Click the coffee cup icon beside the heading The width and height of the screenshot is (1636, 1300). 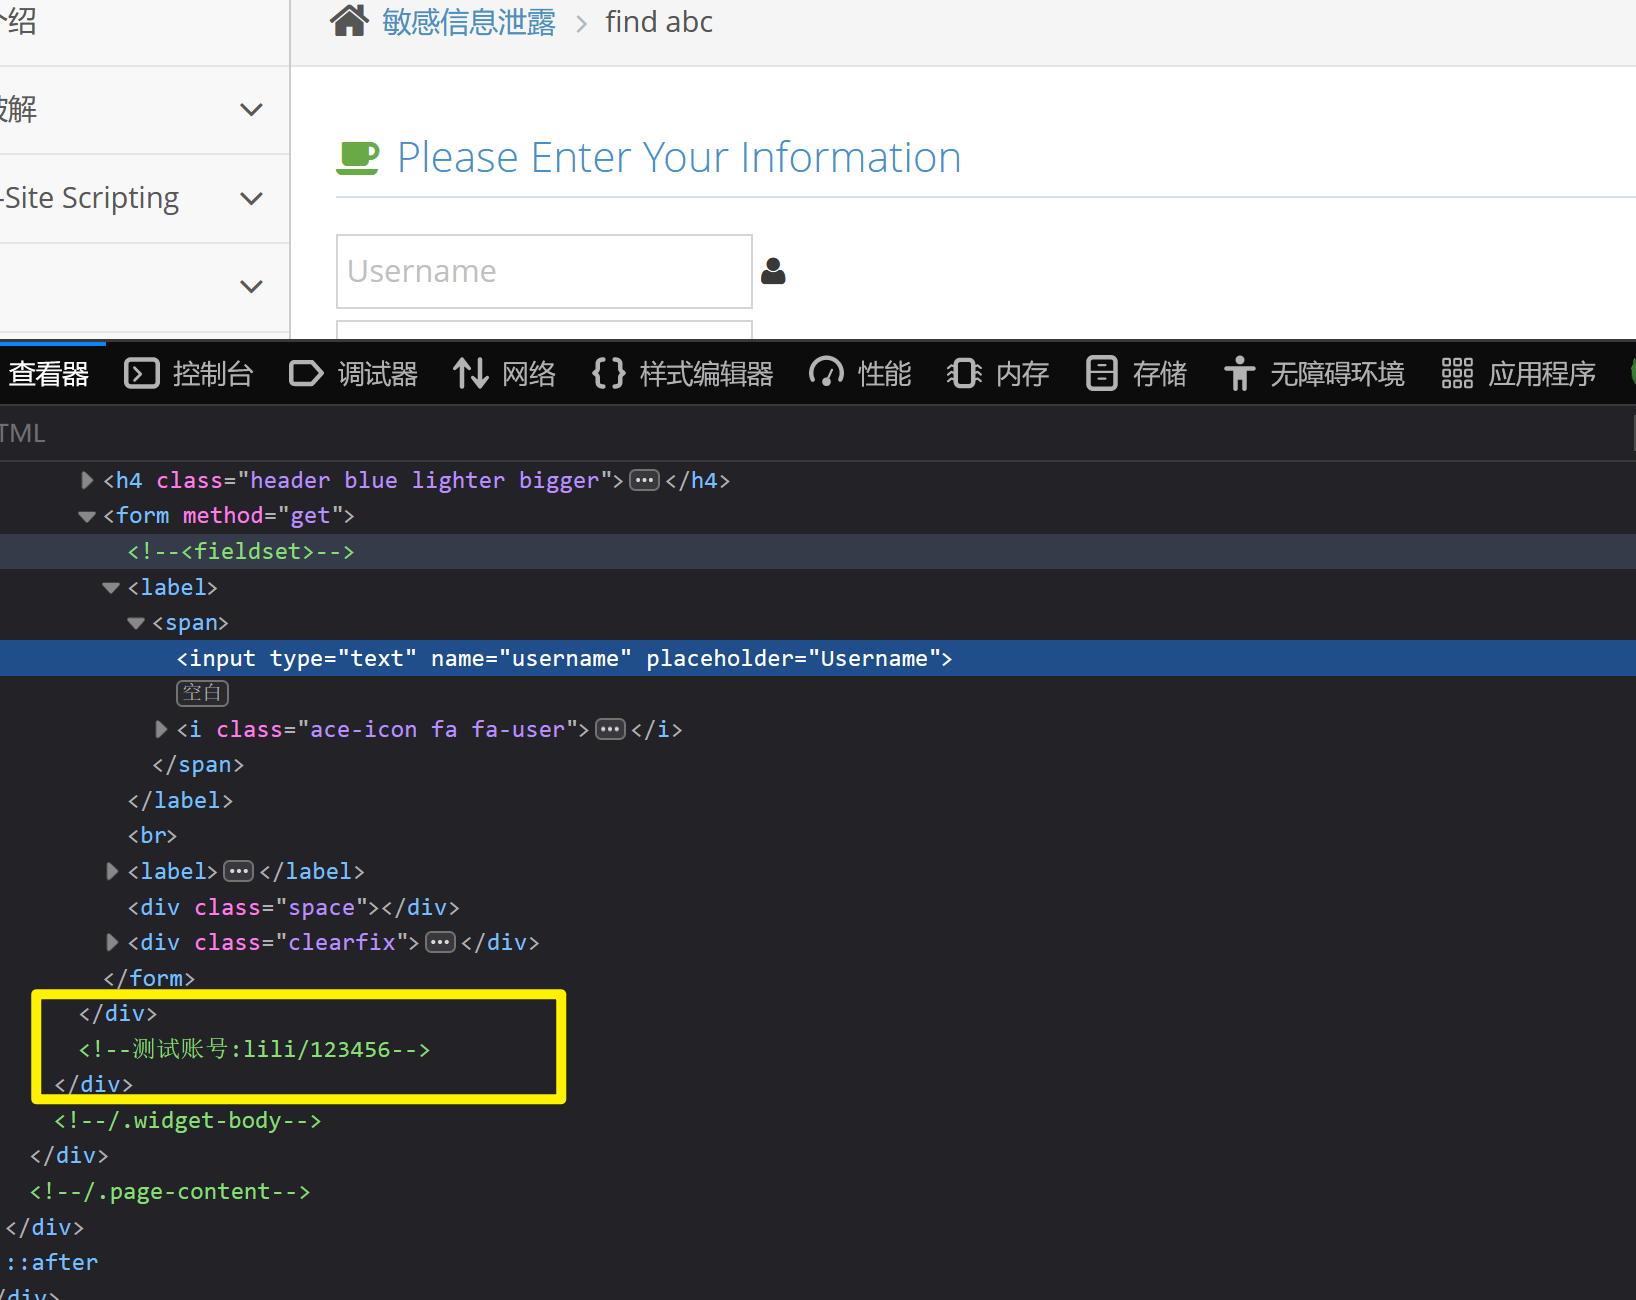pos(357,158)
